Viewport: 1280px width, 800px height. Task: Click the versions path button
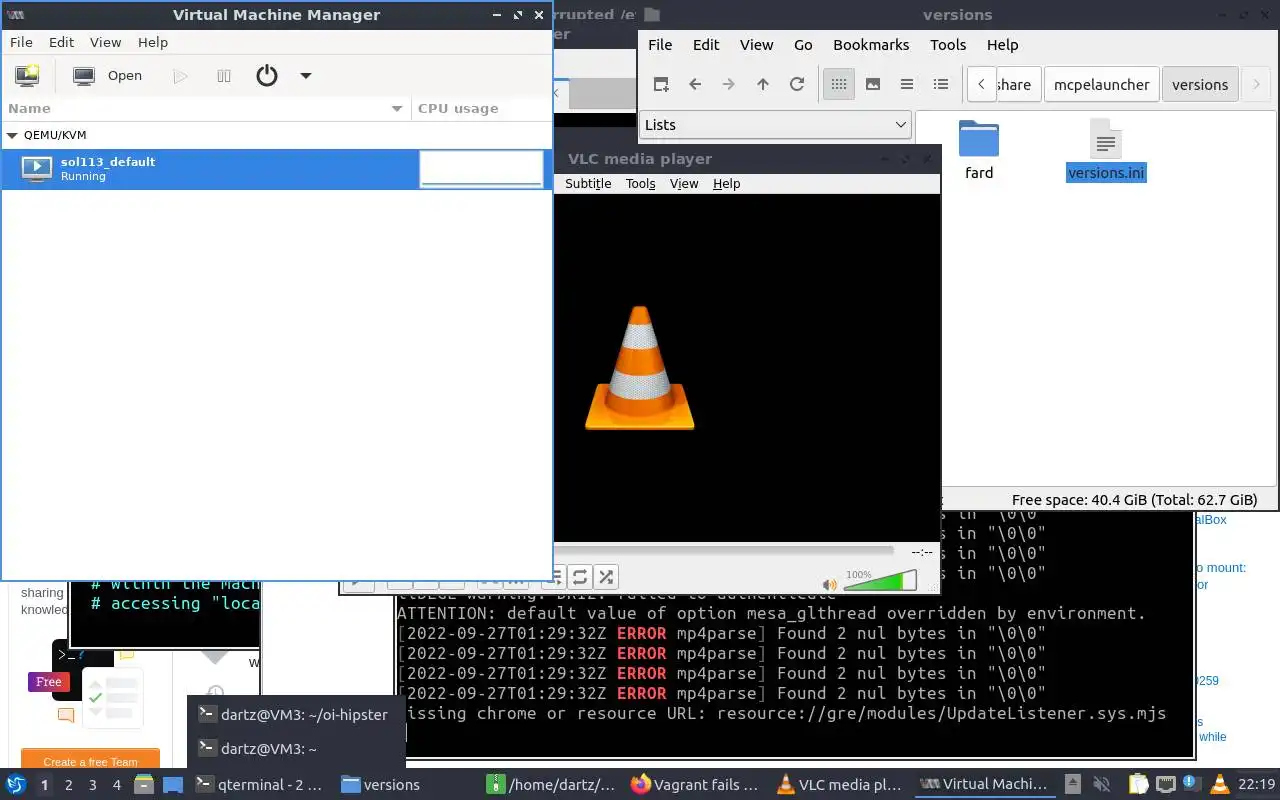pos(1200,84)
